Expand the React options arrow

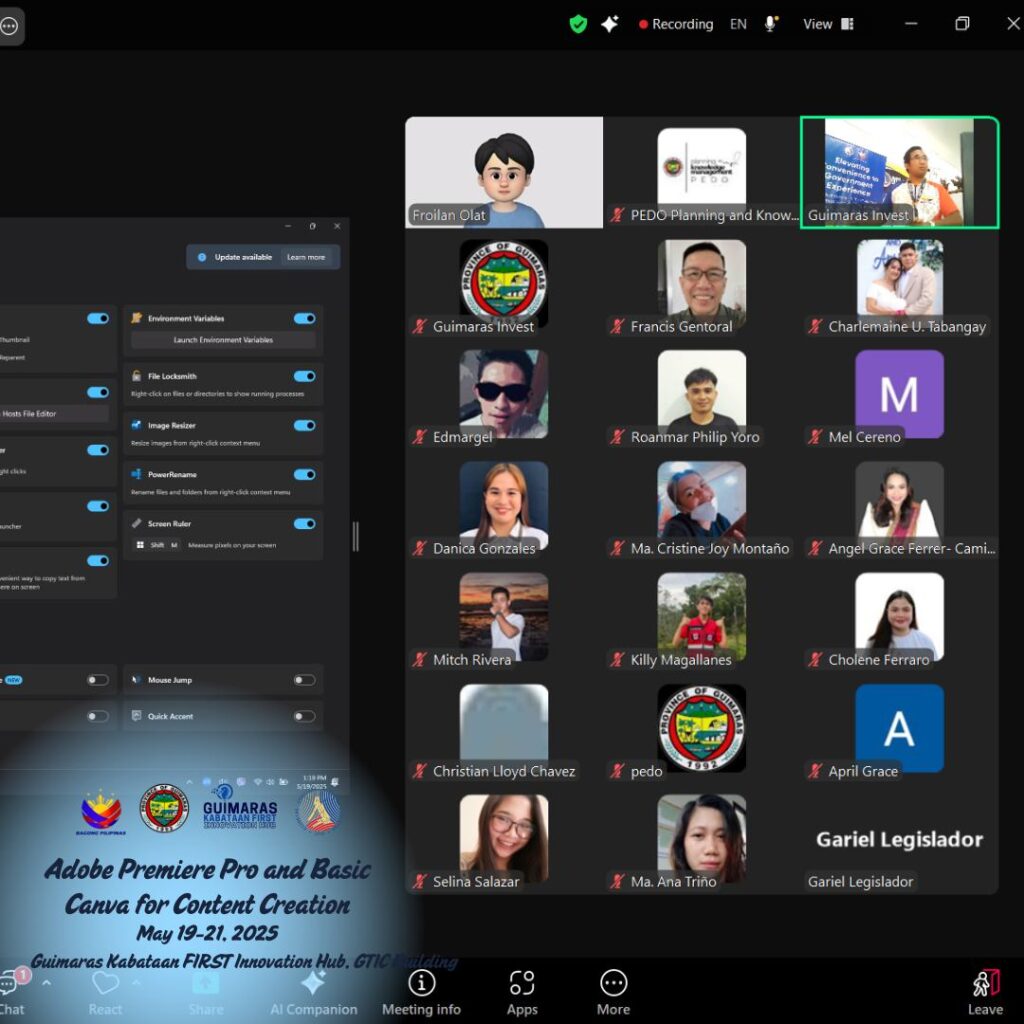coord(137,982)
